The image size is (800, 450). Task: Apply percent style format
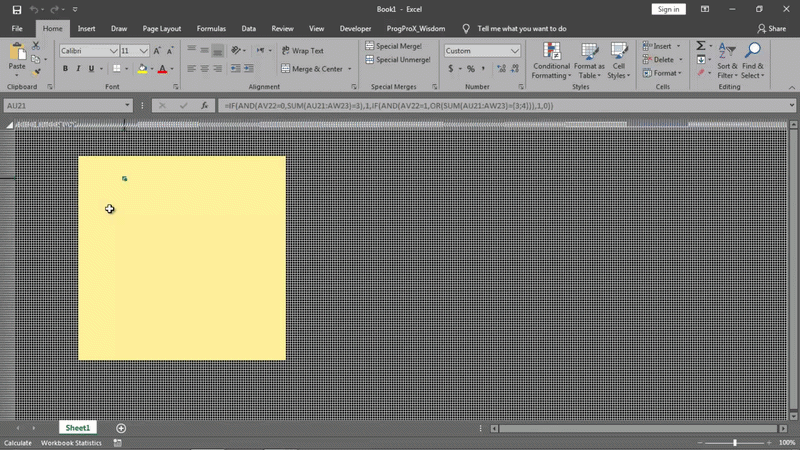(x=470, y=68)
